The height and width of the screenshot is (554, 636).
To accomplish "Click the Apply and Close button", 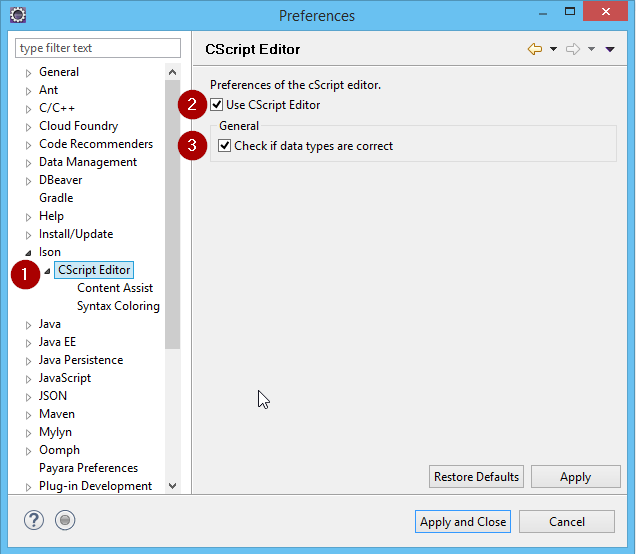I will (463, 521).
